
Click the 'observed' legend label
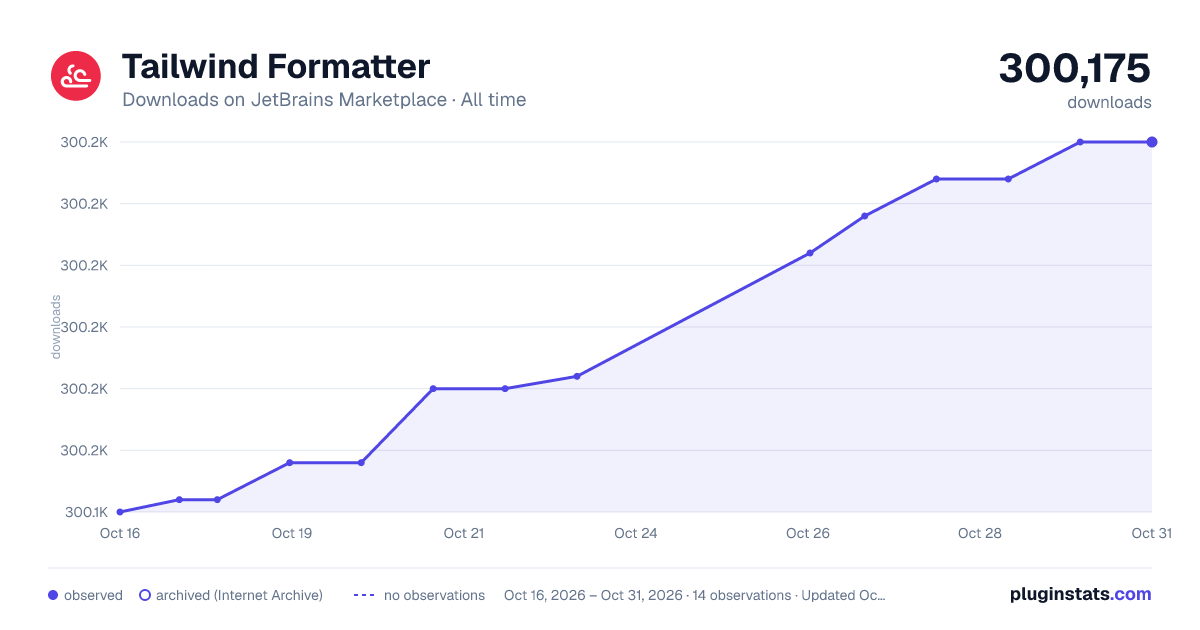93,595
